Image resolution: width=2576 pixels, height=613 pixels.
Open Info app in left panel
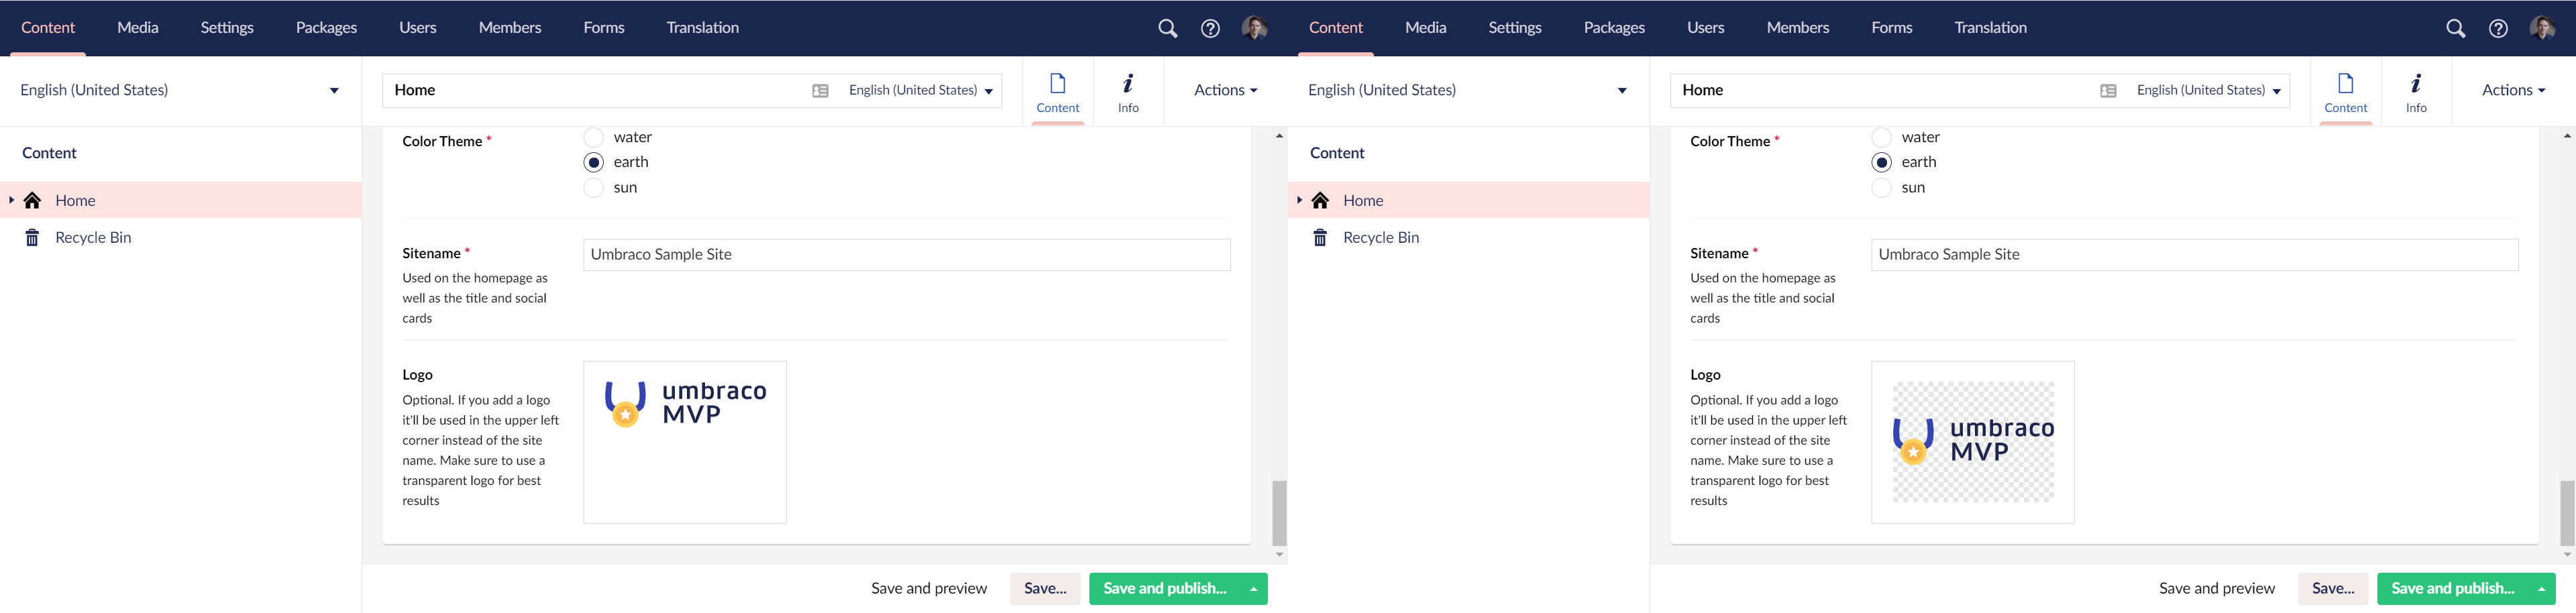click(x=1128, y=92)
